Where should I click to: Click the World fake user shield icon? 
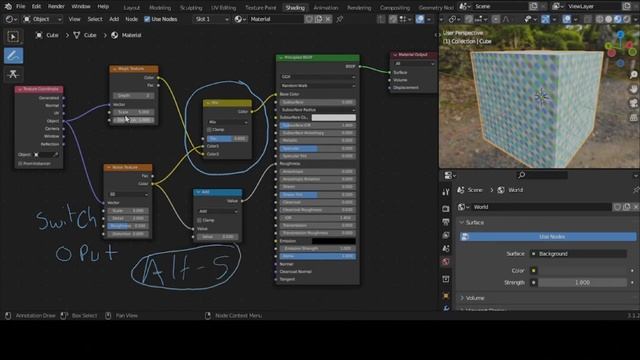617,207
